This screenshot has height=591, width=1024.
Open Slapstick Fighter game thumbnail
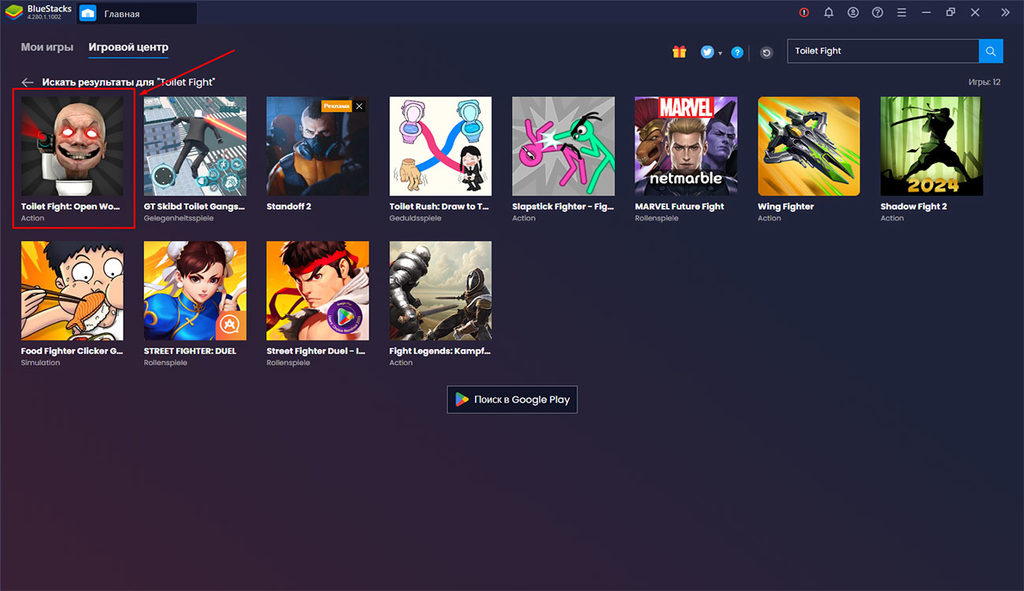[564, 146]
